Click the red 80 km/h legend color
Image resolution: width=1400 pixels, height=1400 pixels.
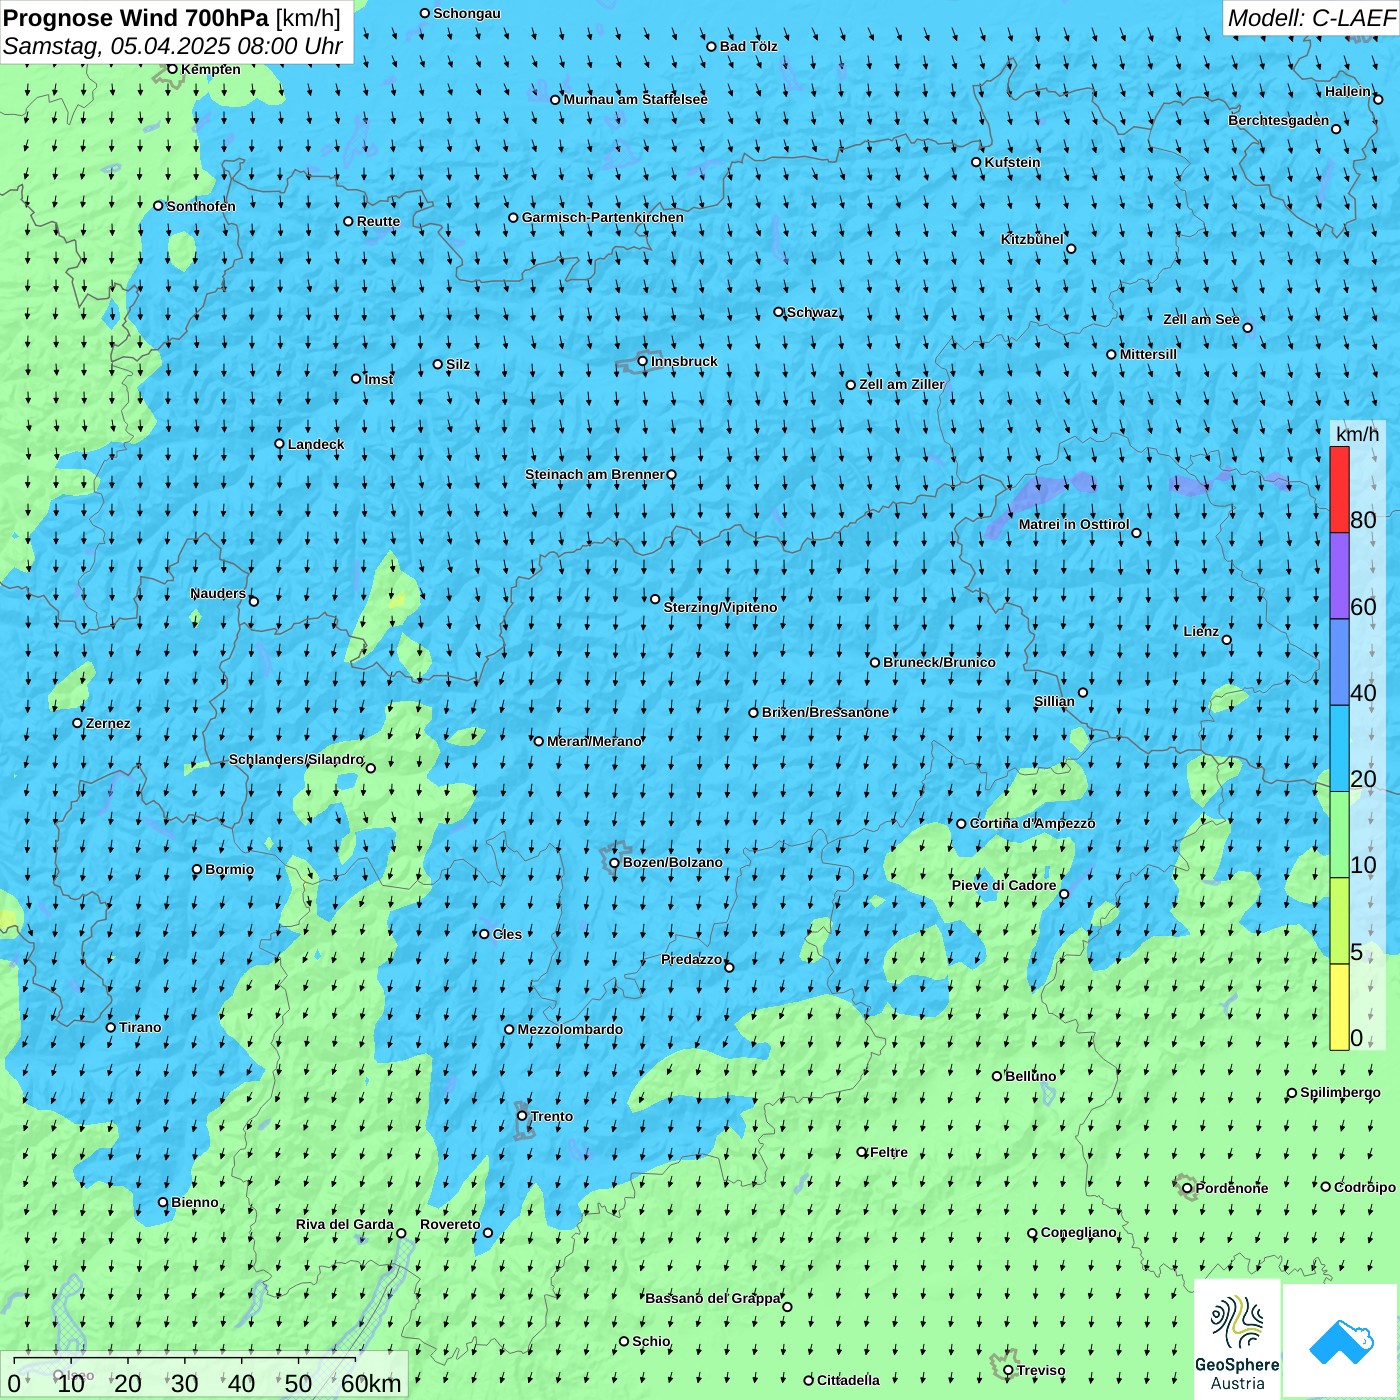(x=1339, y=489)
